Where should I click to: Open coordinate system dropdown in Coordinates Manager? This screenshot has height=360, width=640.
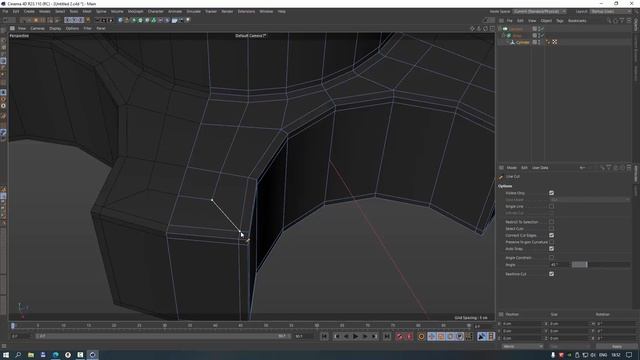point(522,347)
